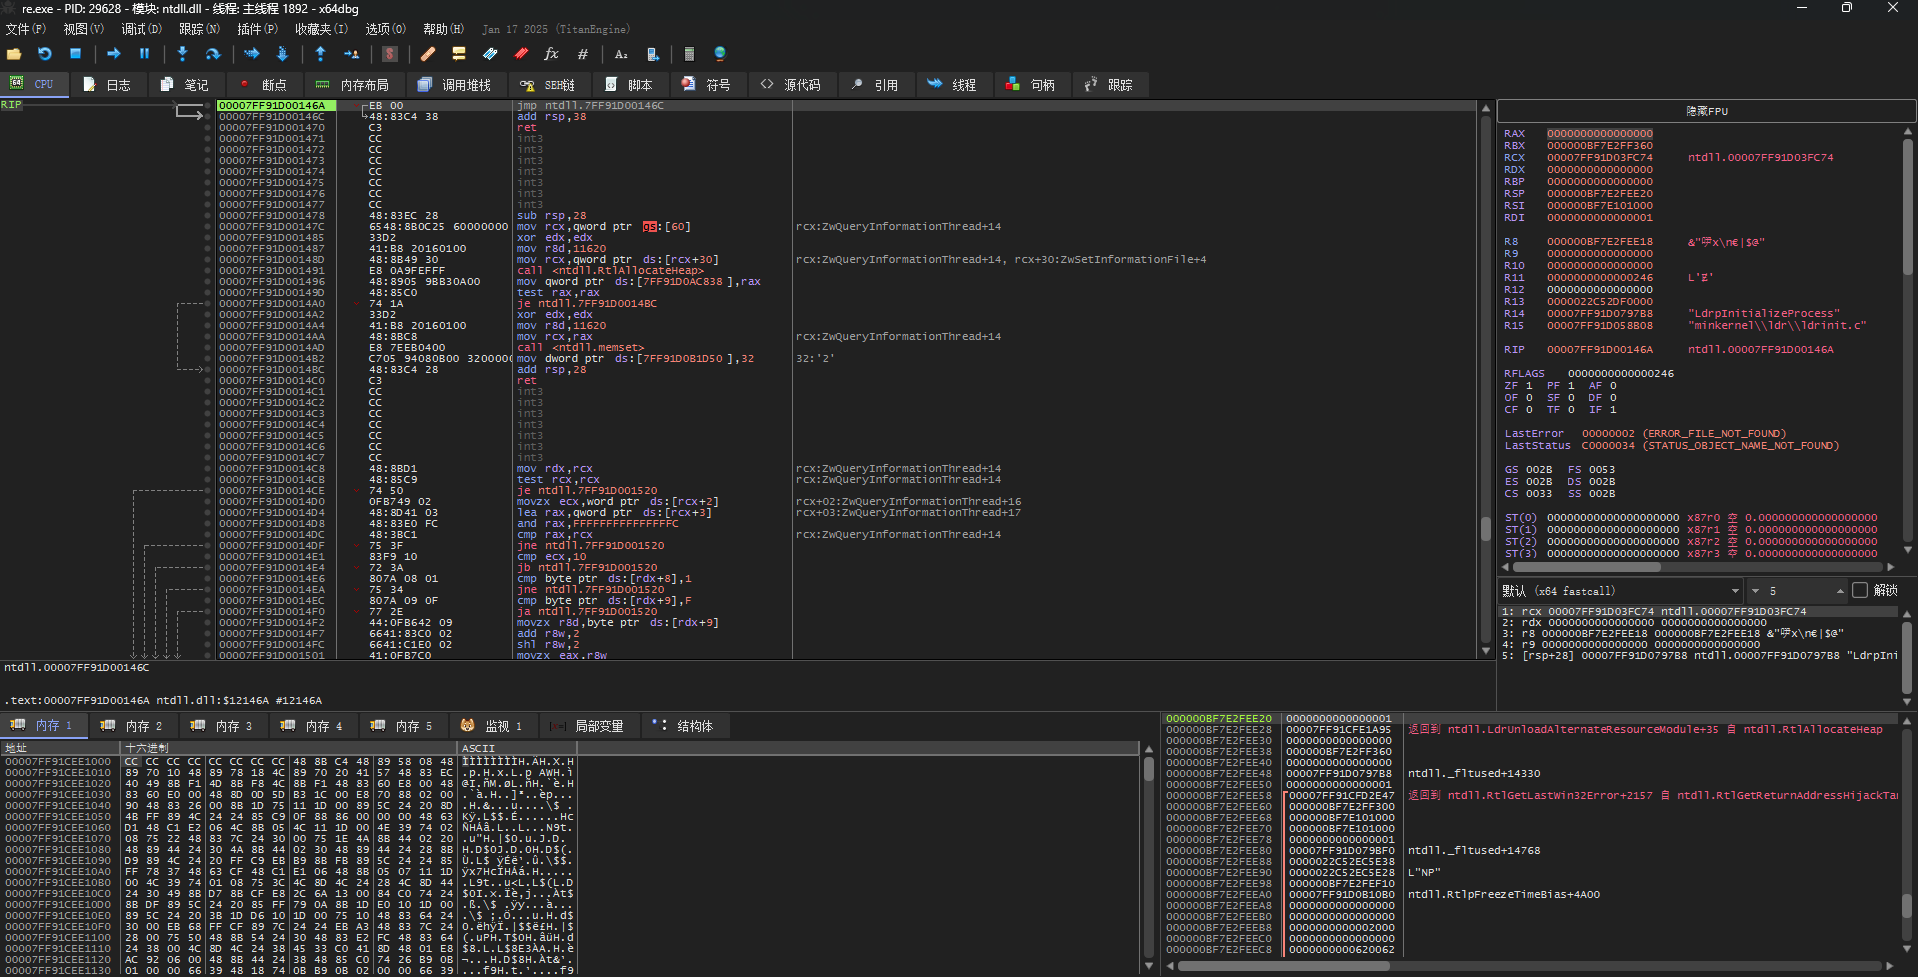Image resolution: width=1918 pixels, height=977 pixels.
Task: Execute till return with the up-arrow icon
Action: point(320,54)
